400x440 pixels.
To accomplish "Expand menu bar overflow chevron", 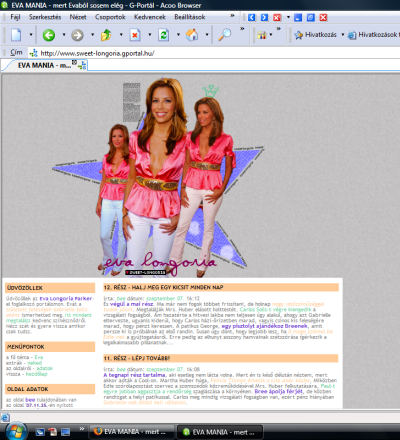I will click(232, 16).
